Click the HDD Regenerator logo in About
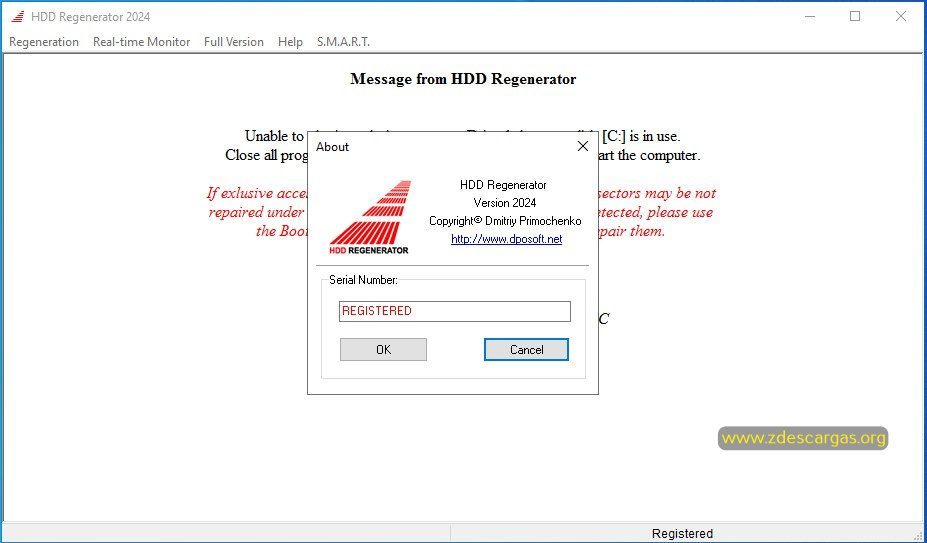 (369, 217)
